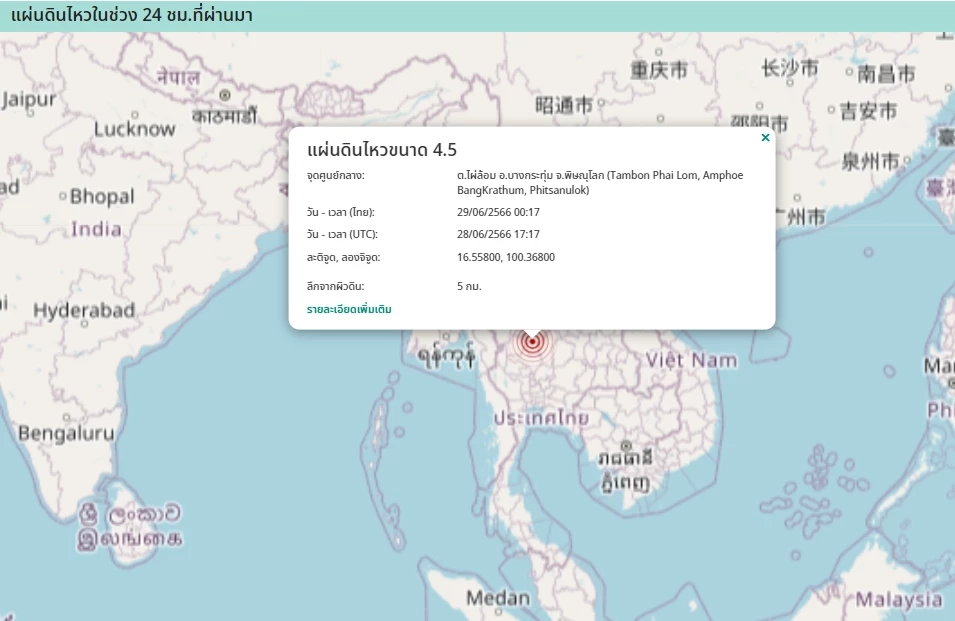
Task: Click the Kathmandu capital marker in Nepal
Action: tap(225, 95)
